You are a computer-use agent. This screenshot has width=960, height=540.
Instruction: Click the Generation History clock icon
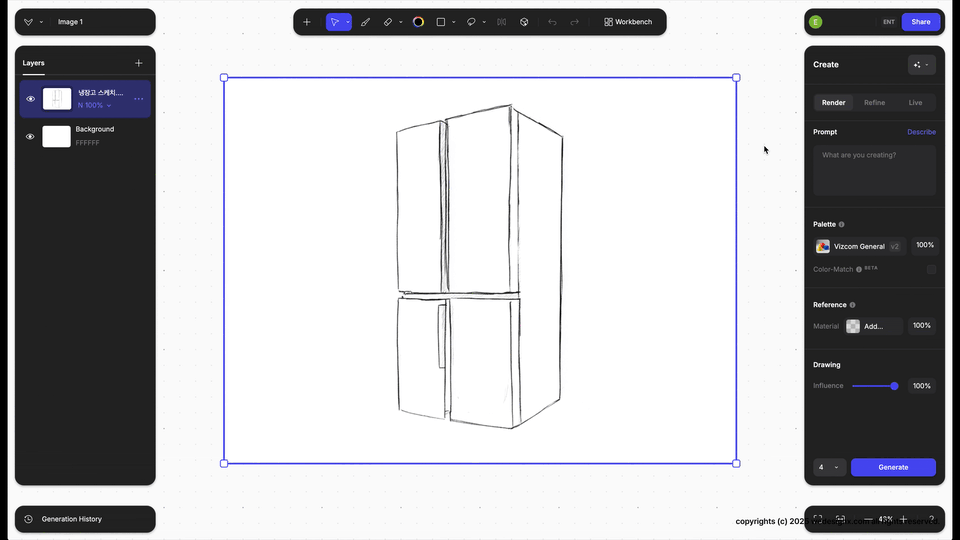(x=28, y=519)
